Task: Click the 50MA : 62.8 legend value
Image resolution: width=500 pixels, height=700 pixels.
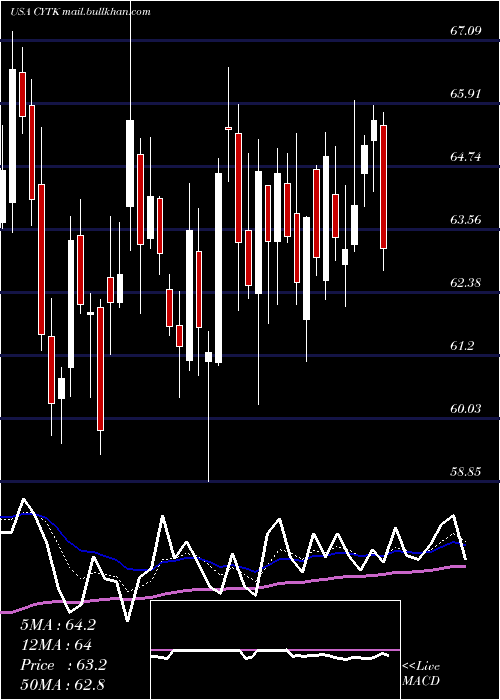Action: 62,685
